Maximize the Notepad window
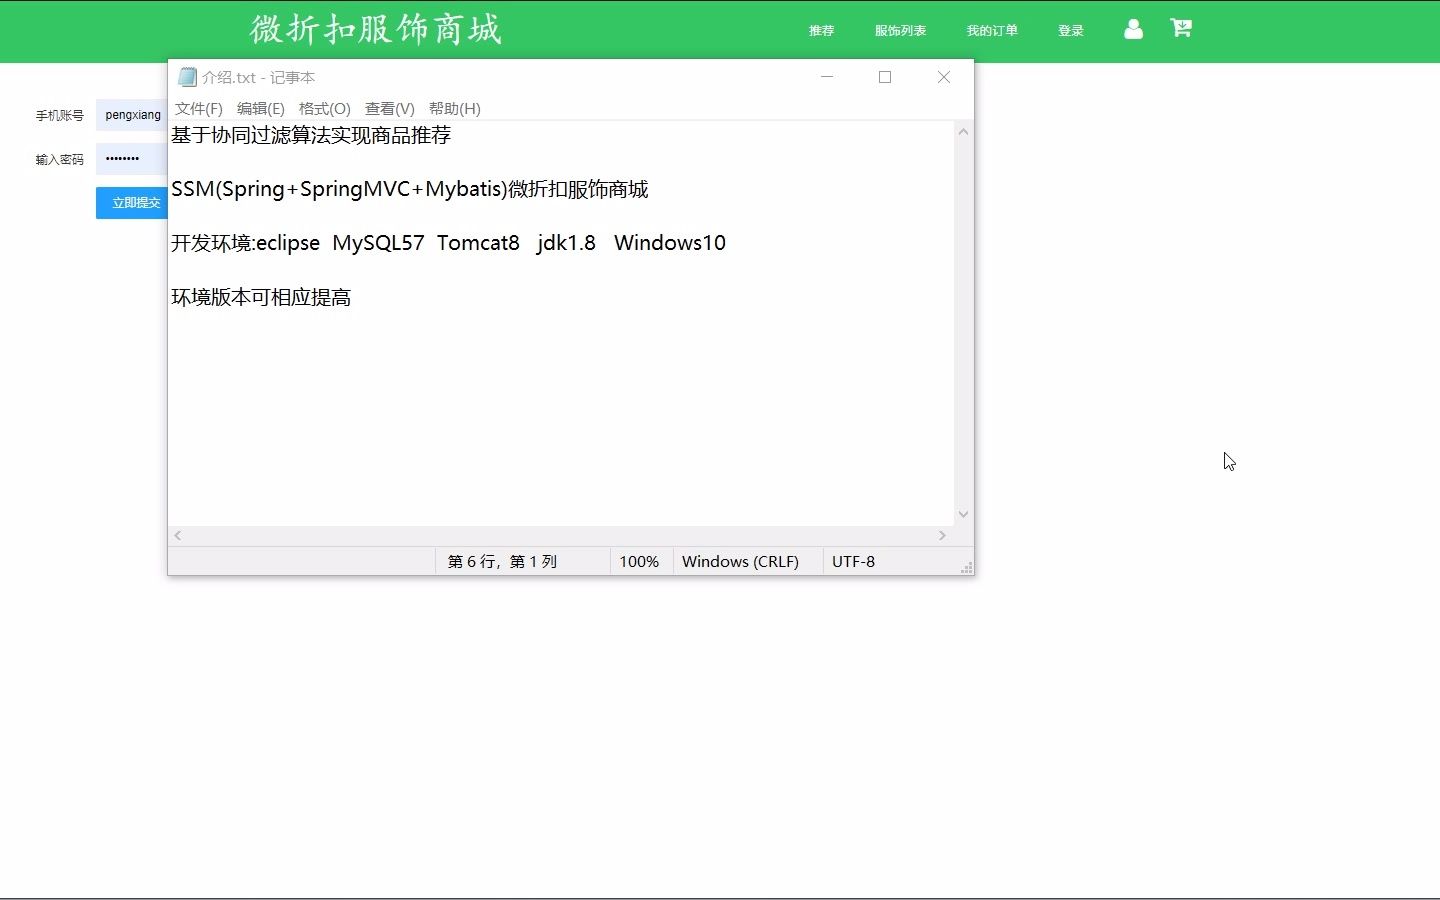Image resolution: width=1440 pixels, height=900 pixels. 885,77
